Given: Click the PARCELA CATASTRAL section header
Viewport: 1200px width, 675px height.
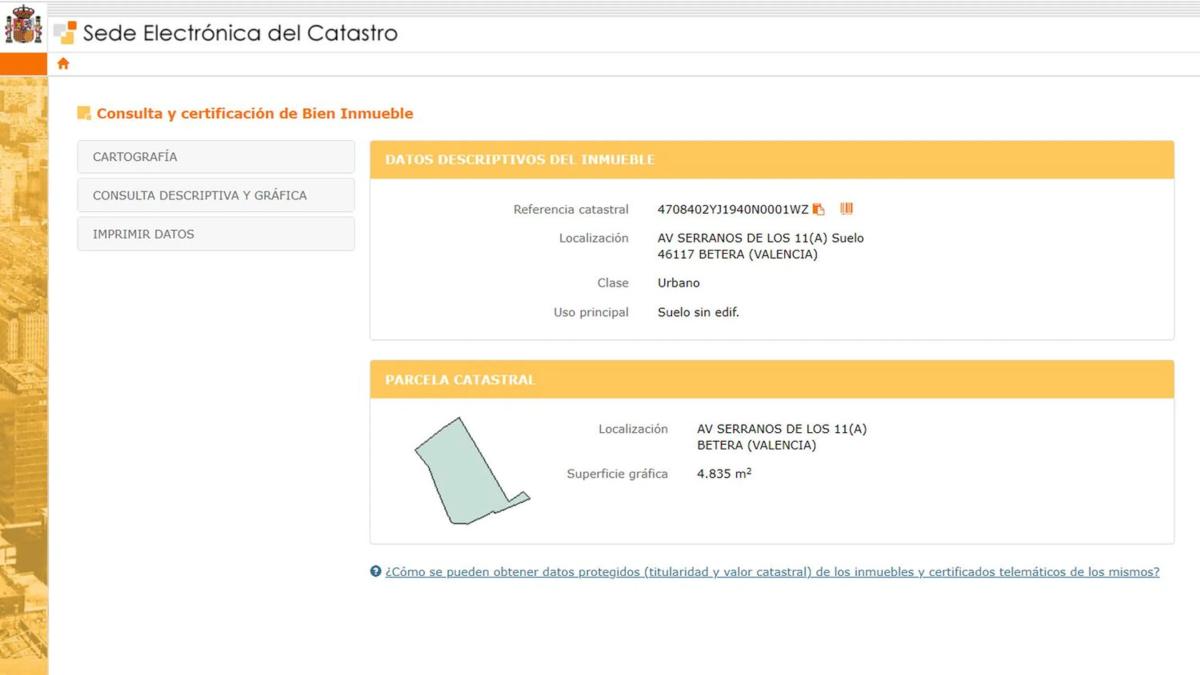Looking at the screenshot, I should [x=460, y=380].
